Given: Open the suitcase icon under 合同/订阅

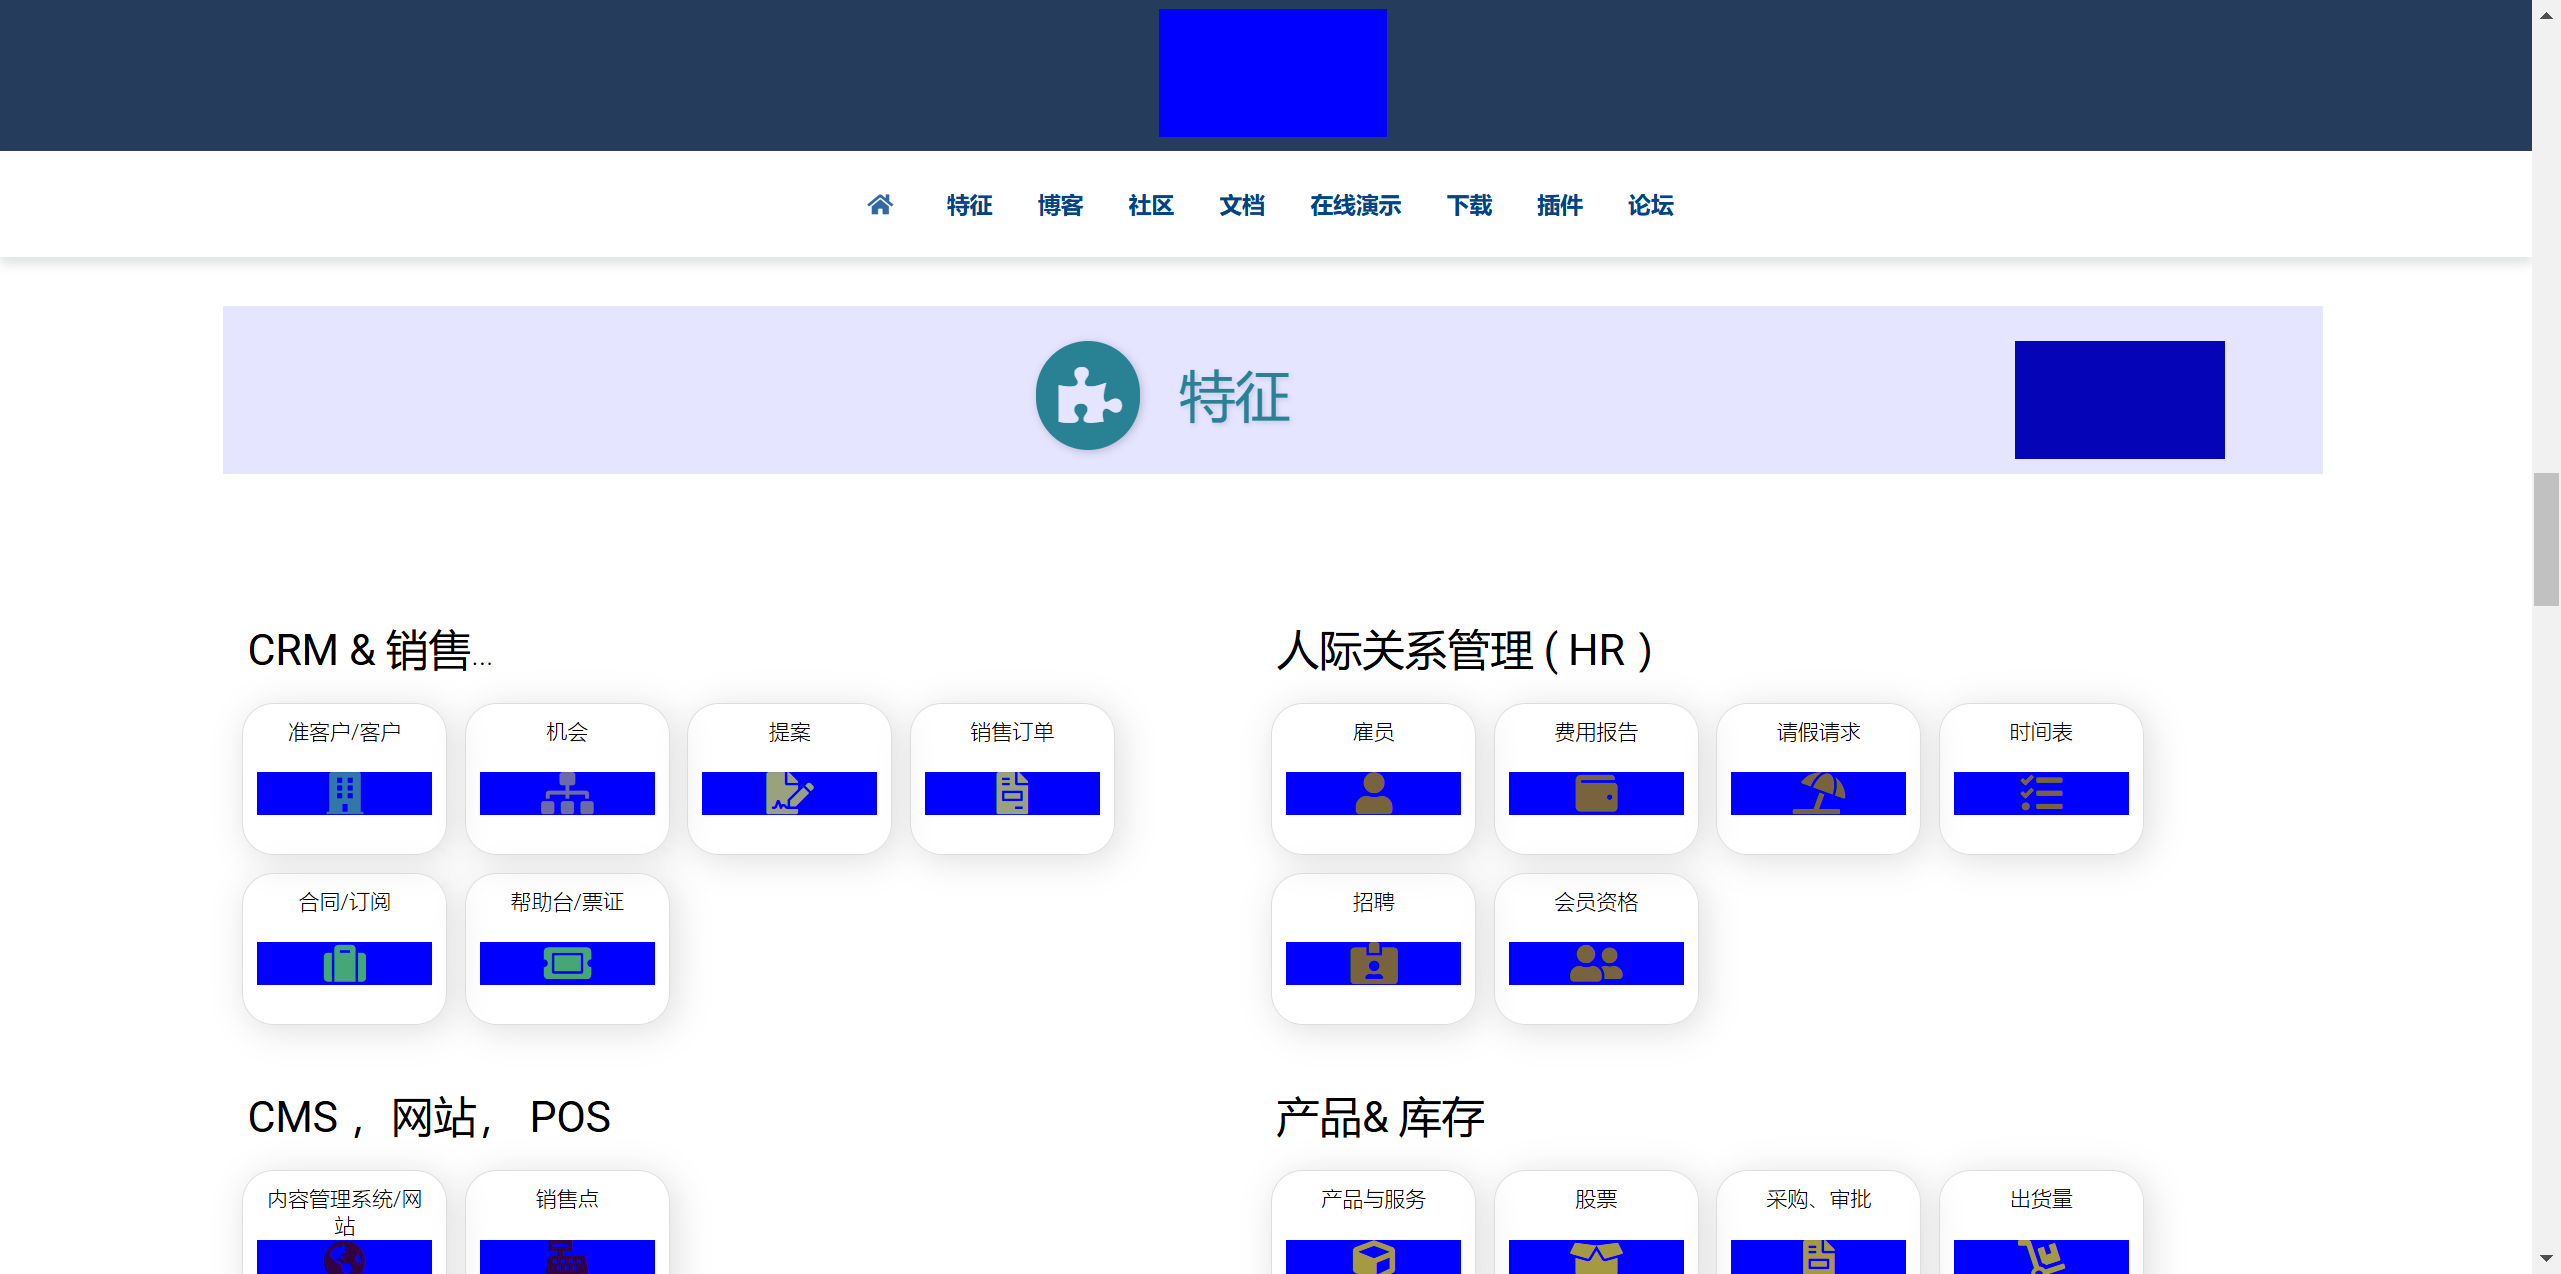Looking at the screenshot, I should click(344, 964).
